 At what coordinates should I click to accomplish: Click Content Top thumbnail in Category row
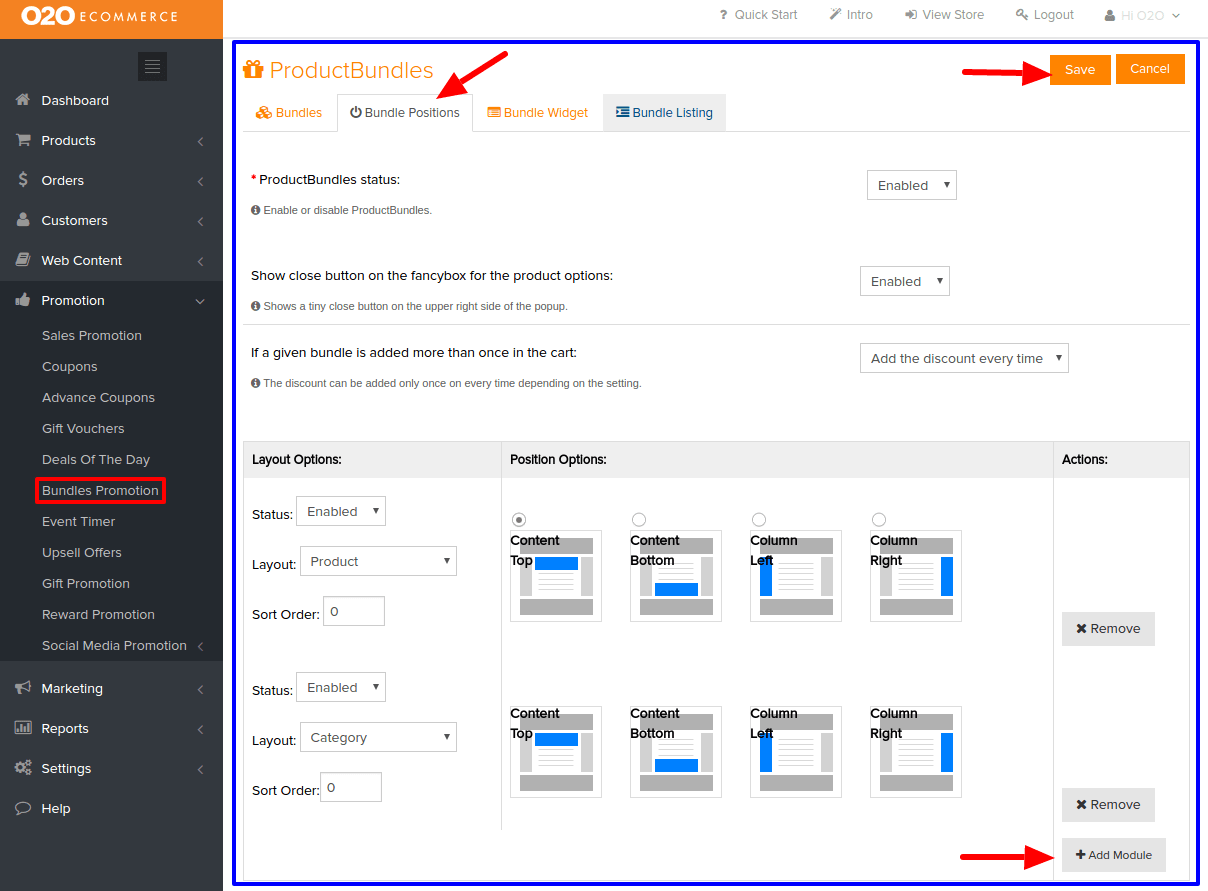point(556,752)
